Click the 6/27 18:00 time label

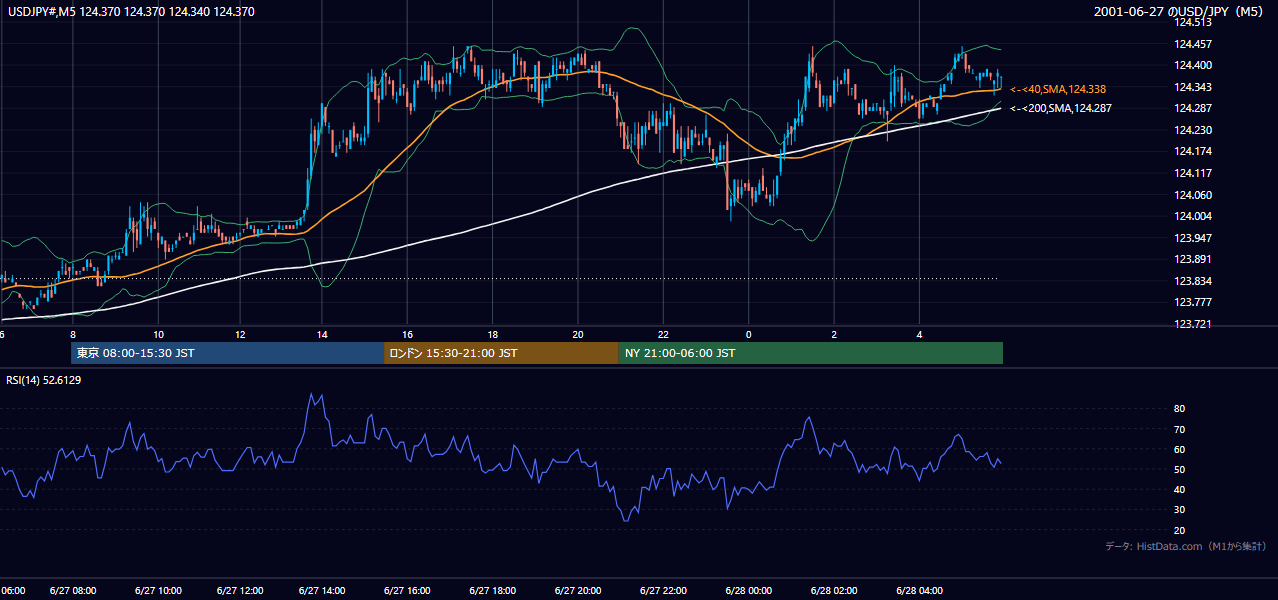[493, 591]
